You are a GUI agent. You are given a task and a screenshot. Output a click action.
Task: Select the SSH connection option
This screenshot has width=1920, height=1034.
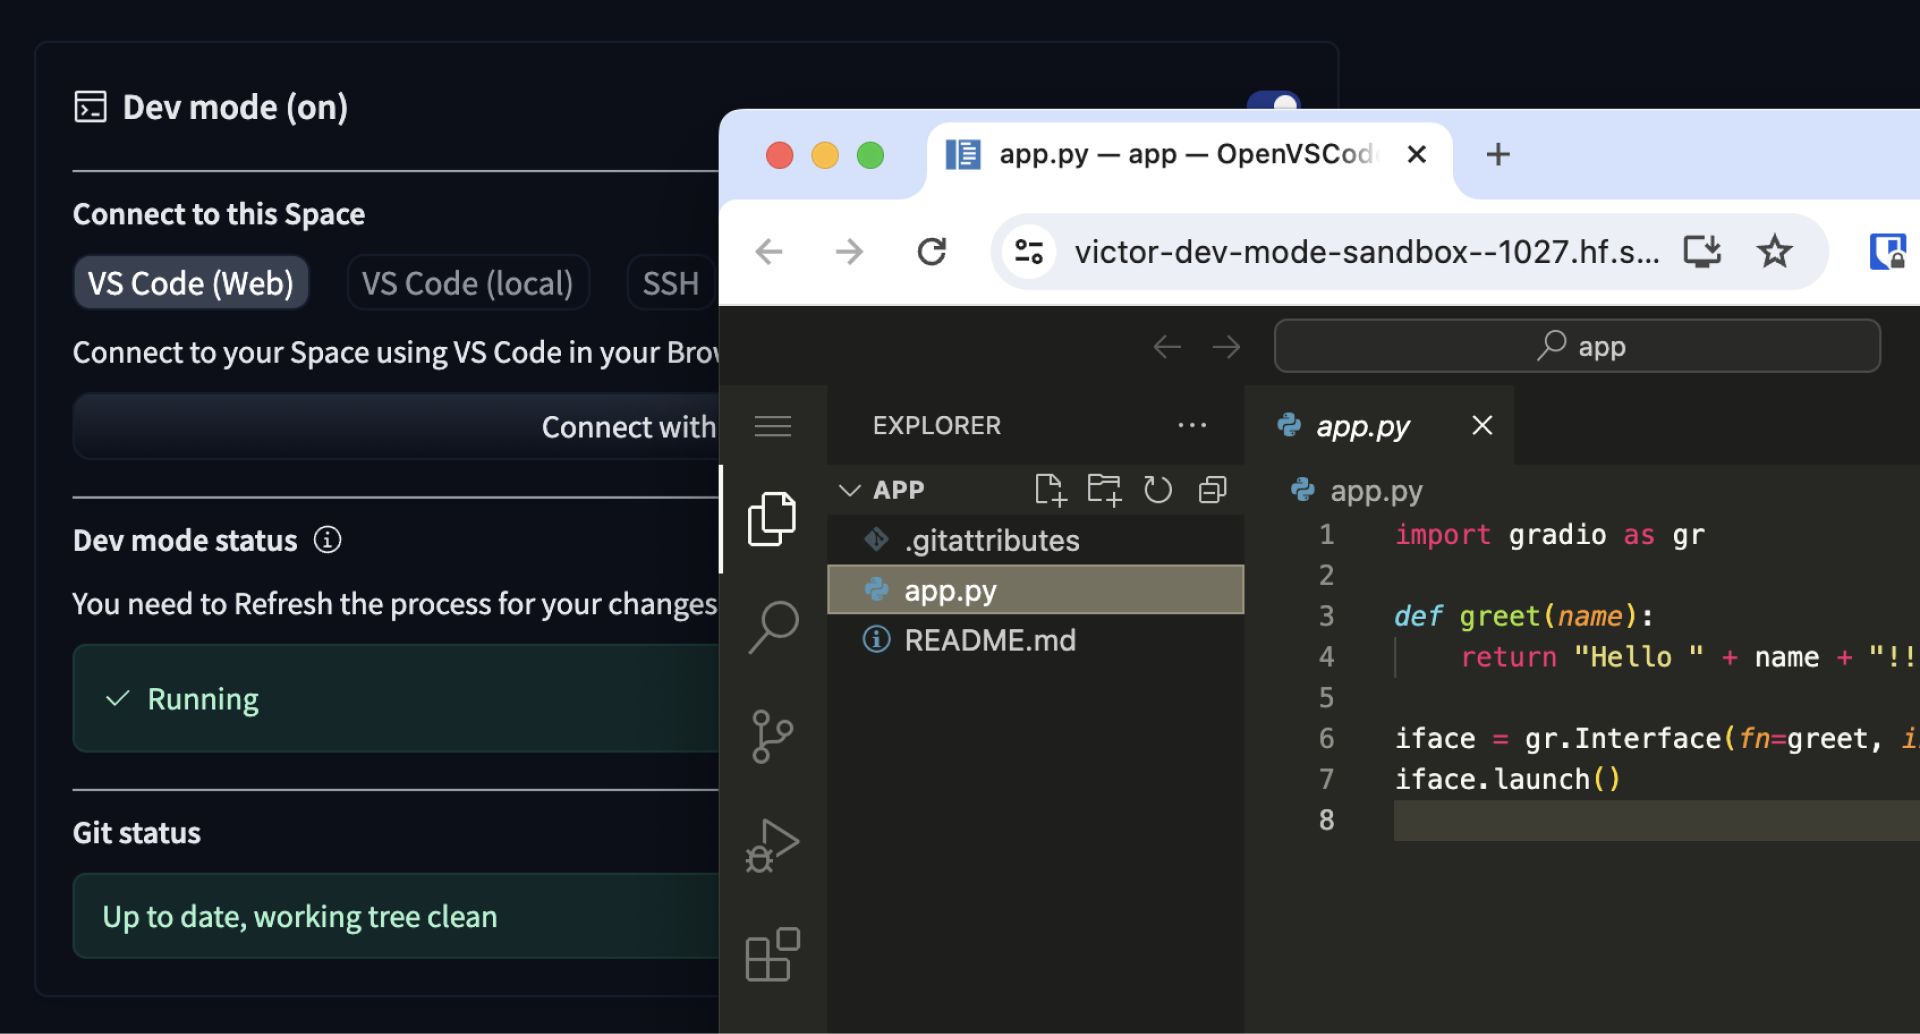point(670,283)
